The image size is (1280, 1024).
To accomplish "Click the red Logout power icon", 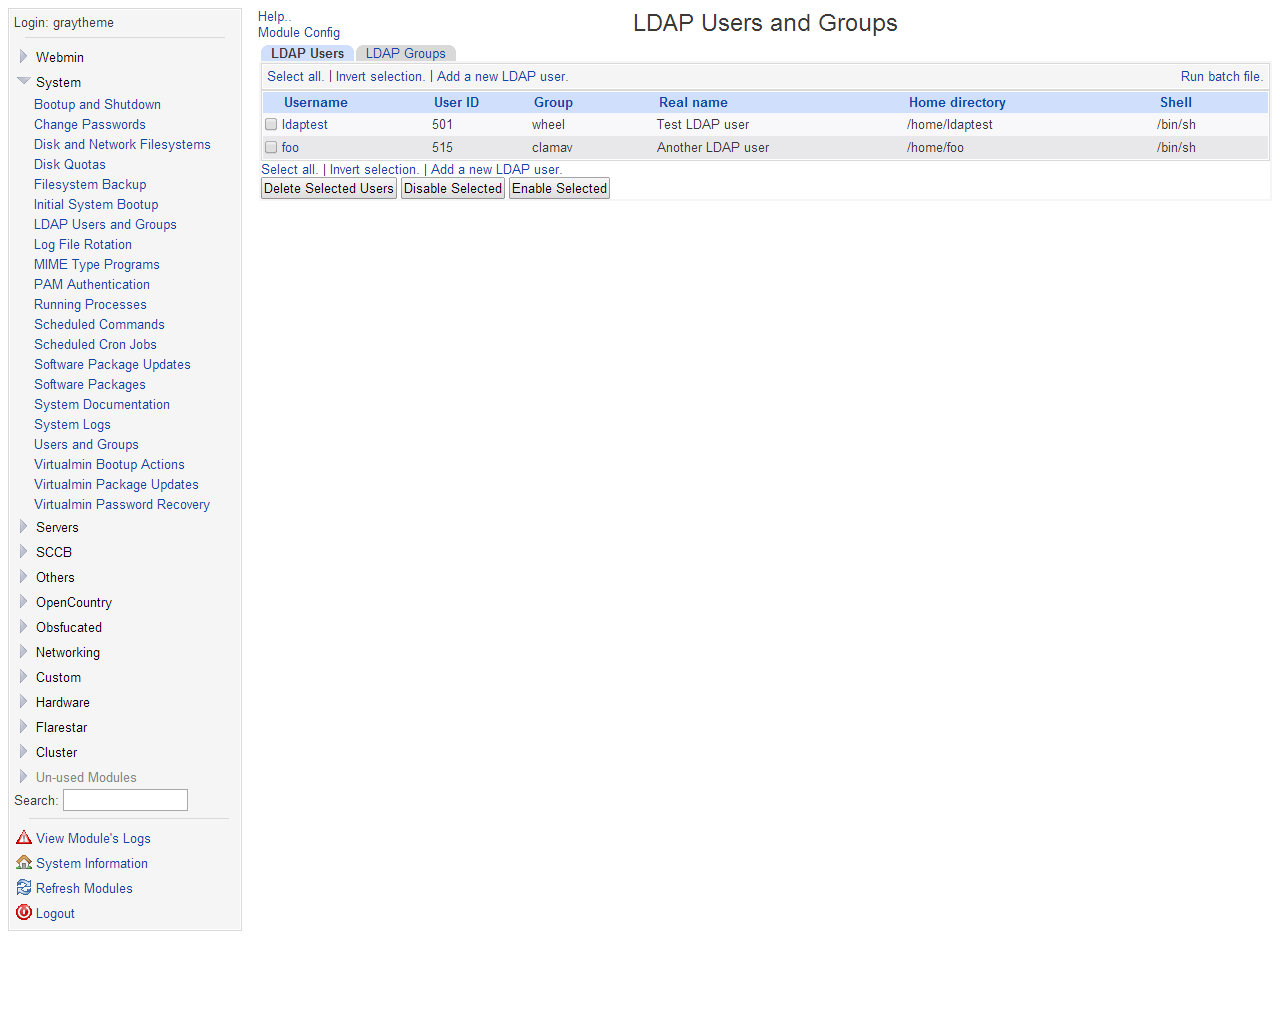I will point(24,913).
